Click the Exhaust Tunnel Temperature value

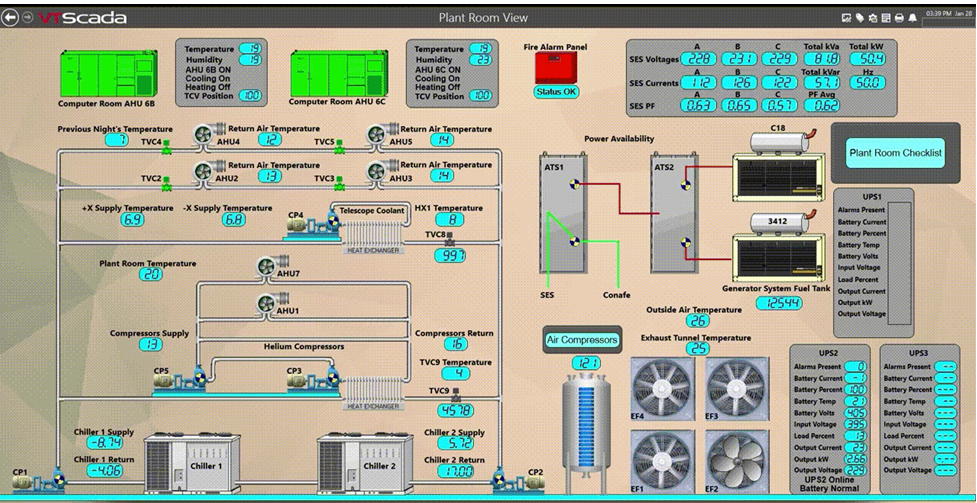point(697,348)
